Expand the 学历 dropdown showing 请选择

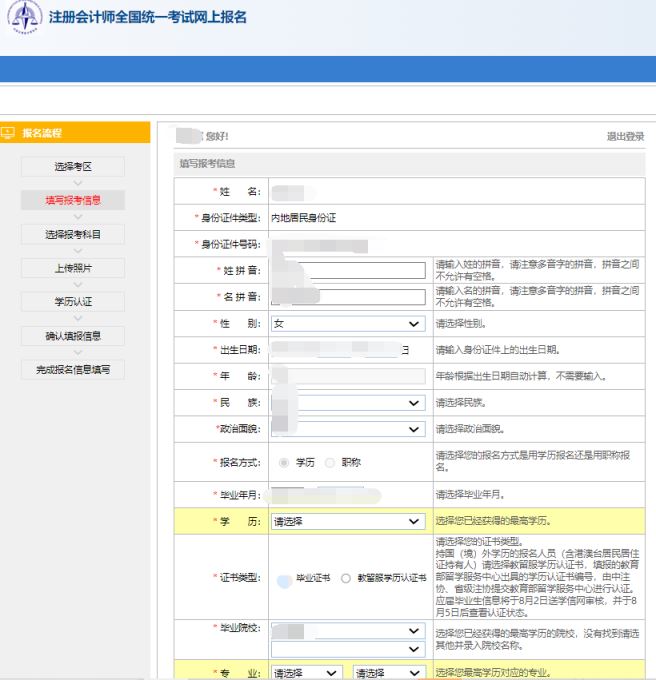click(347, 522)
